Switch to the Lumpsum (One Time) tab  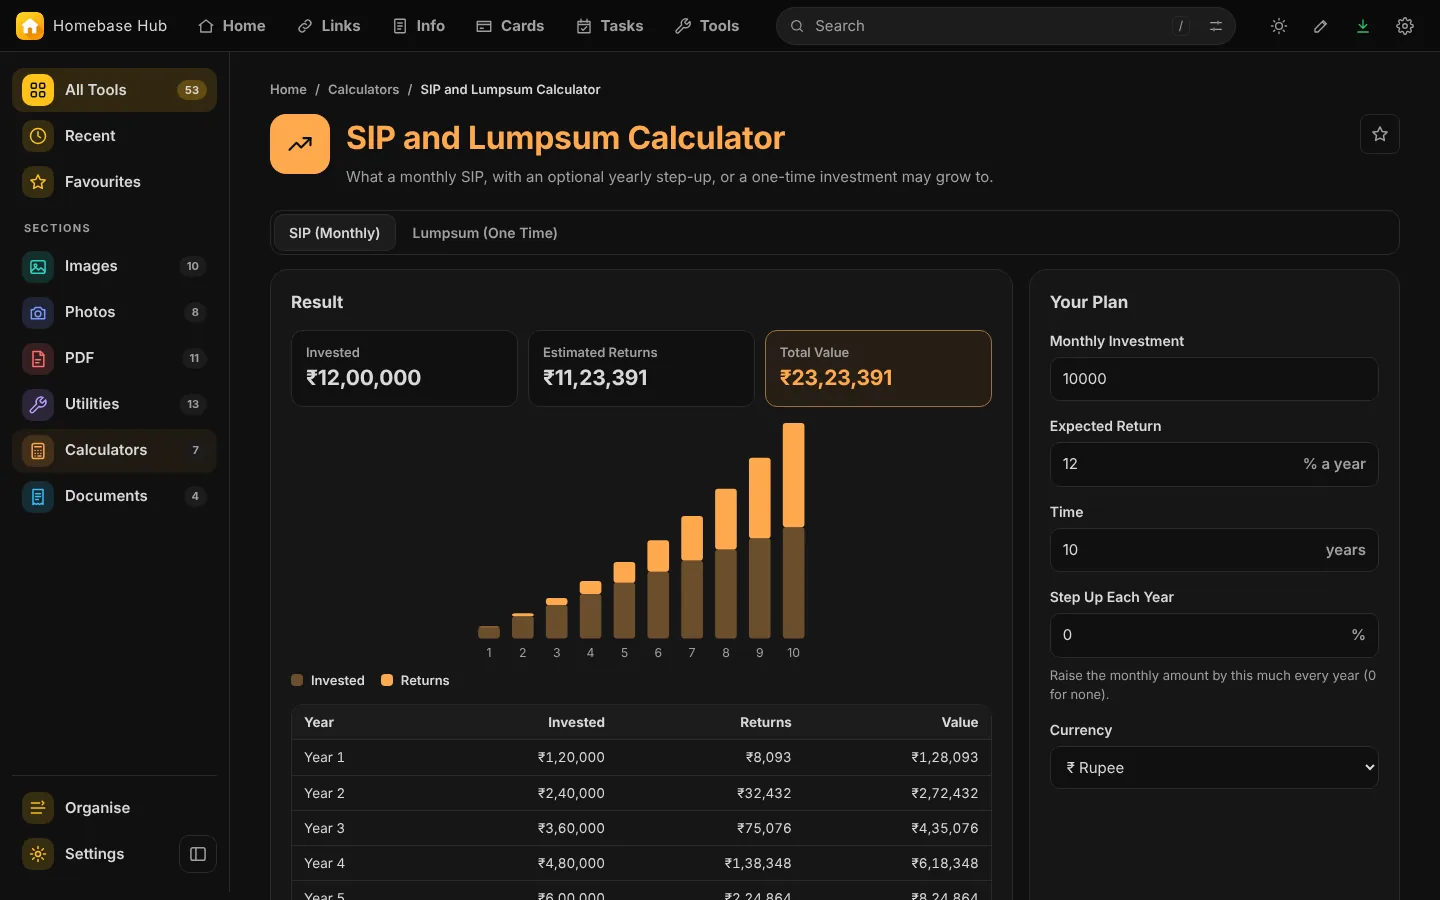pyautogui.click(x=485, y=233)
